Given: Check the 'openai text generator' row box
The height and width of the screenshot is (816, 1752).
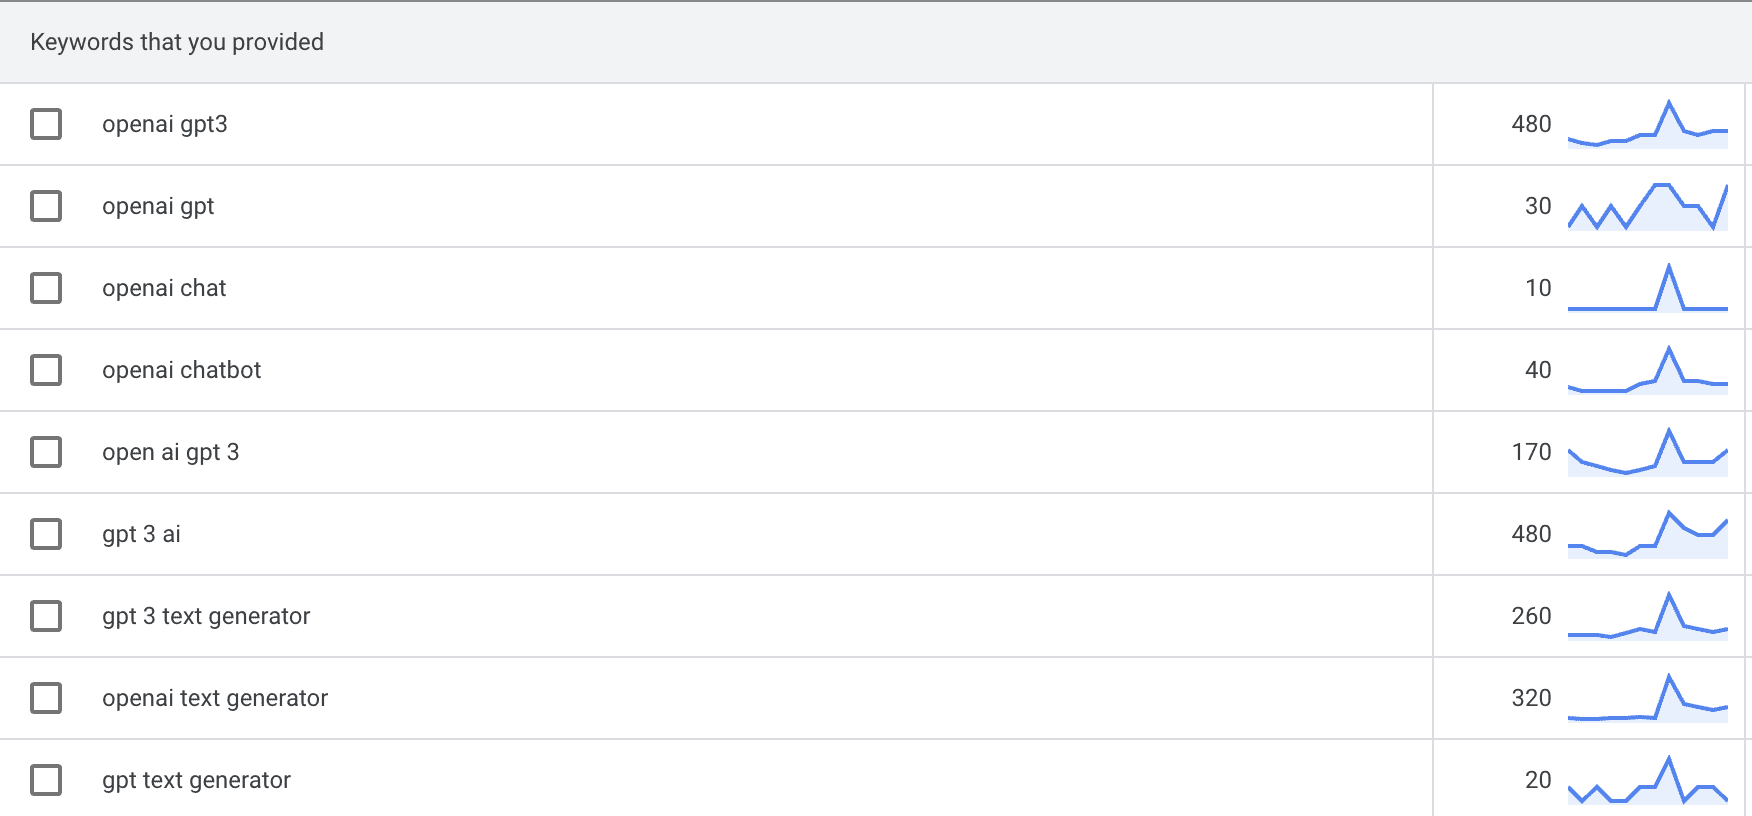Looking at the screenshot, I should coord(45,698).
